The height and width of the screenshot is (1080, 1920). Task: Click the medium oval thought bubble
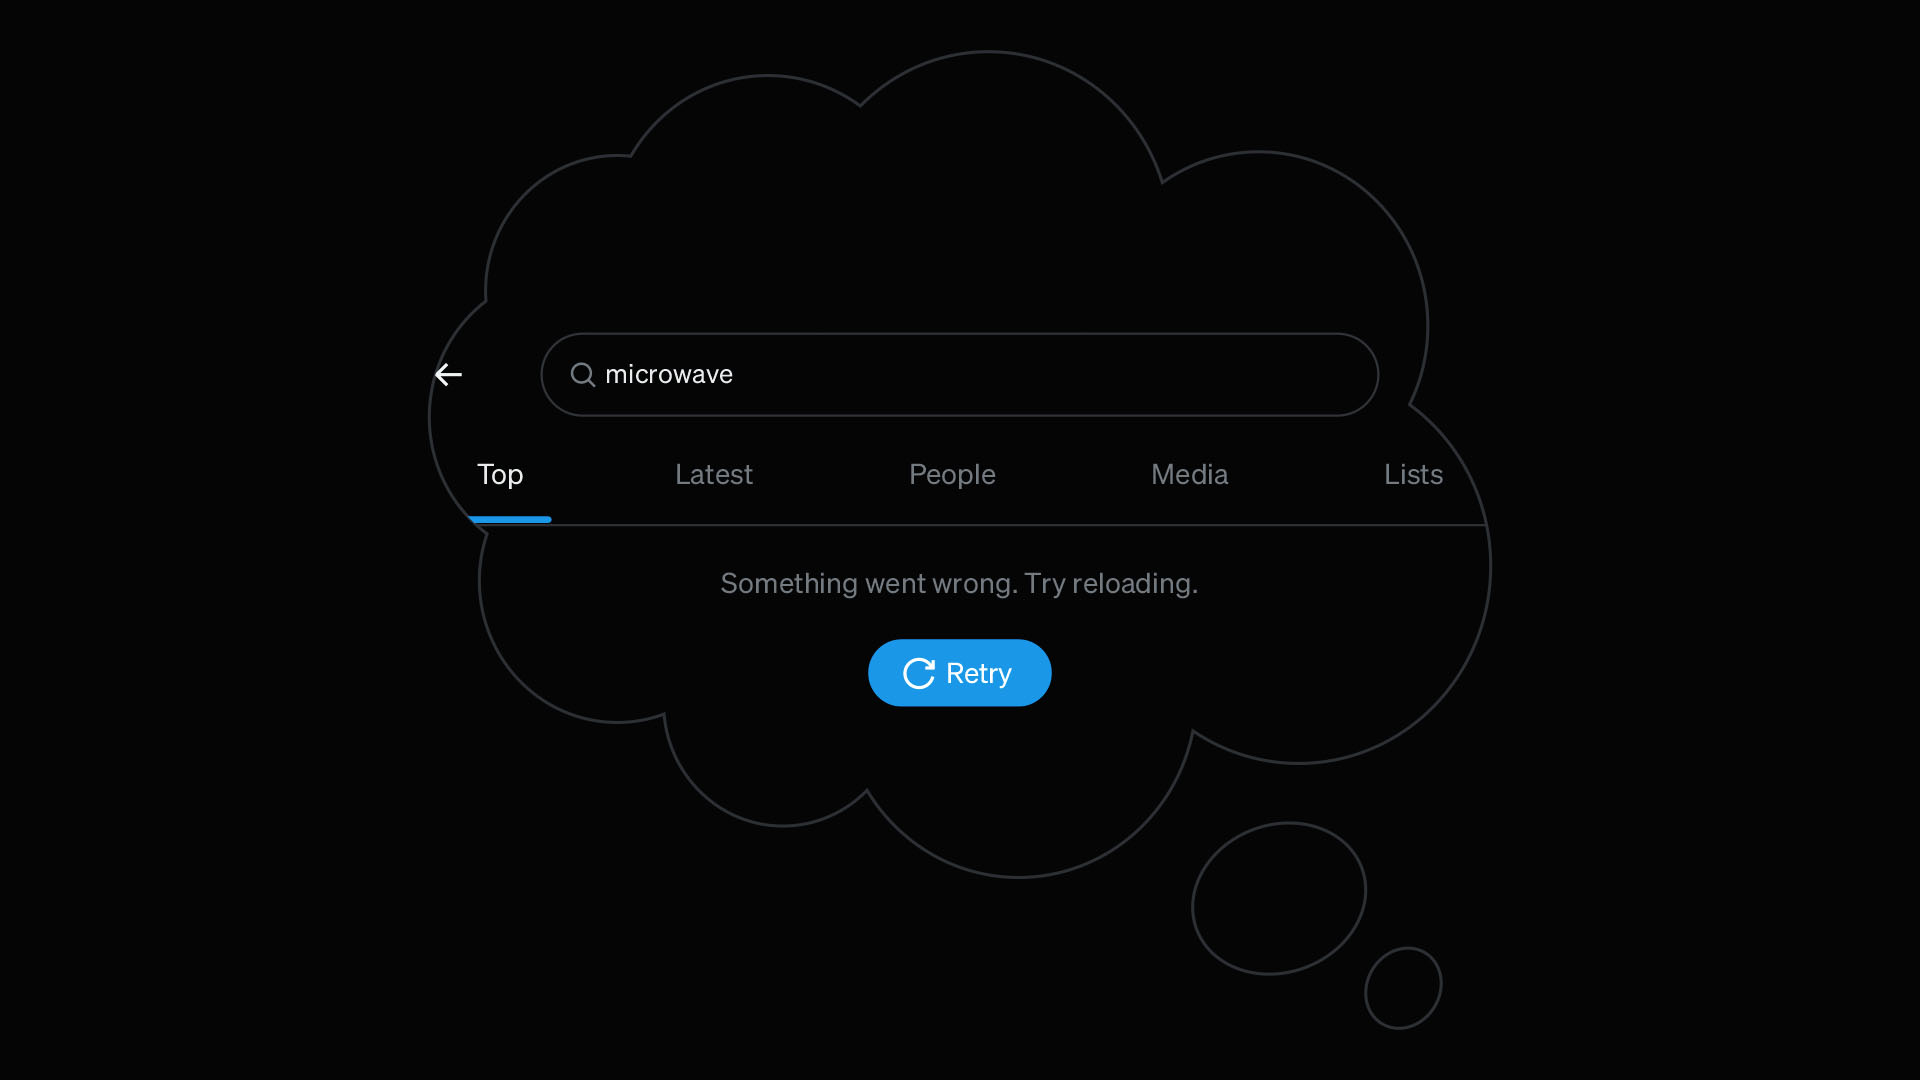point(1279,898)
